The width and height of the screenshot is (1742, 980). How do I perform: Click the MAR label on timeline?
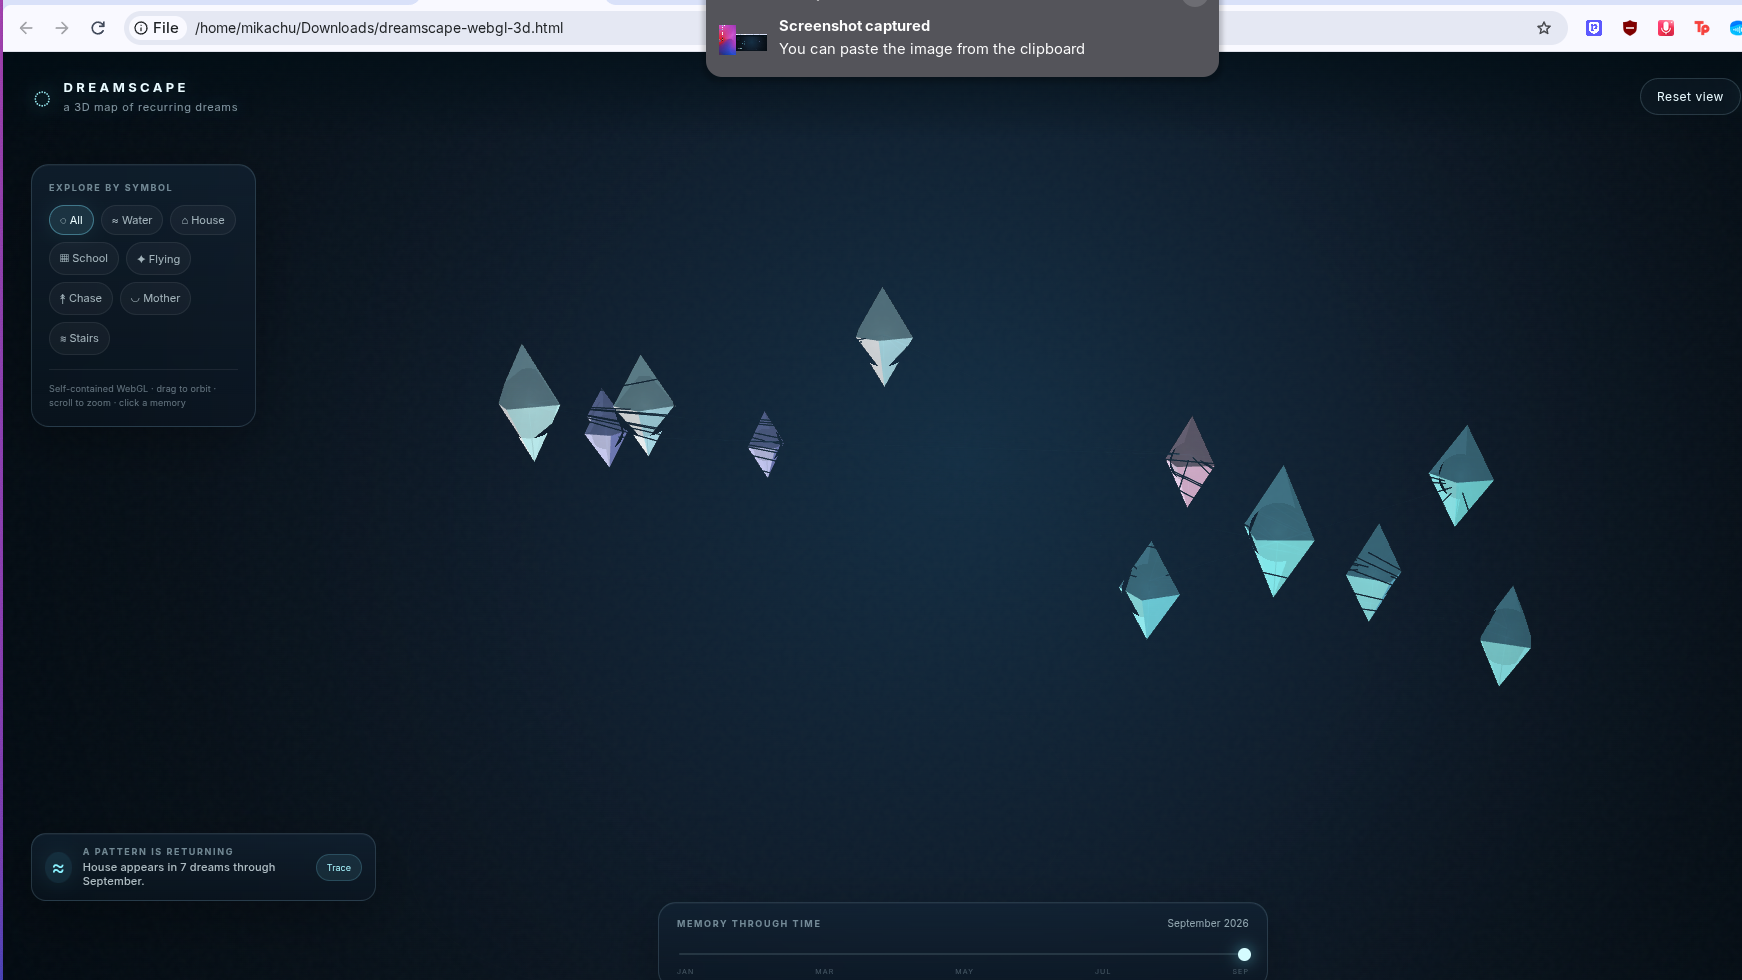pyautogui.click(x=824, y=971)
